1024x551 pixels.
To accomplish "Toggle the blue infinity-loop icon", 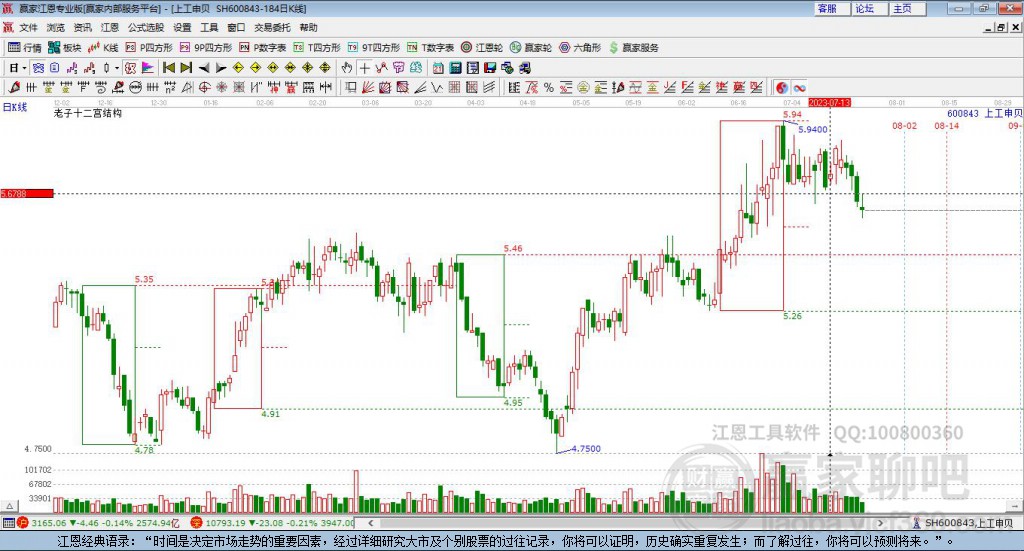I will tap(799, 87).
